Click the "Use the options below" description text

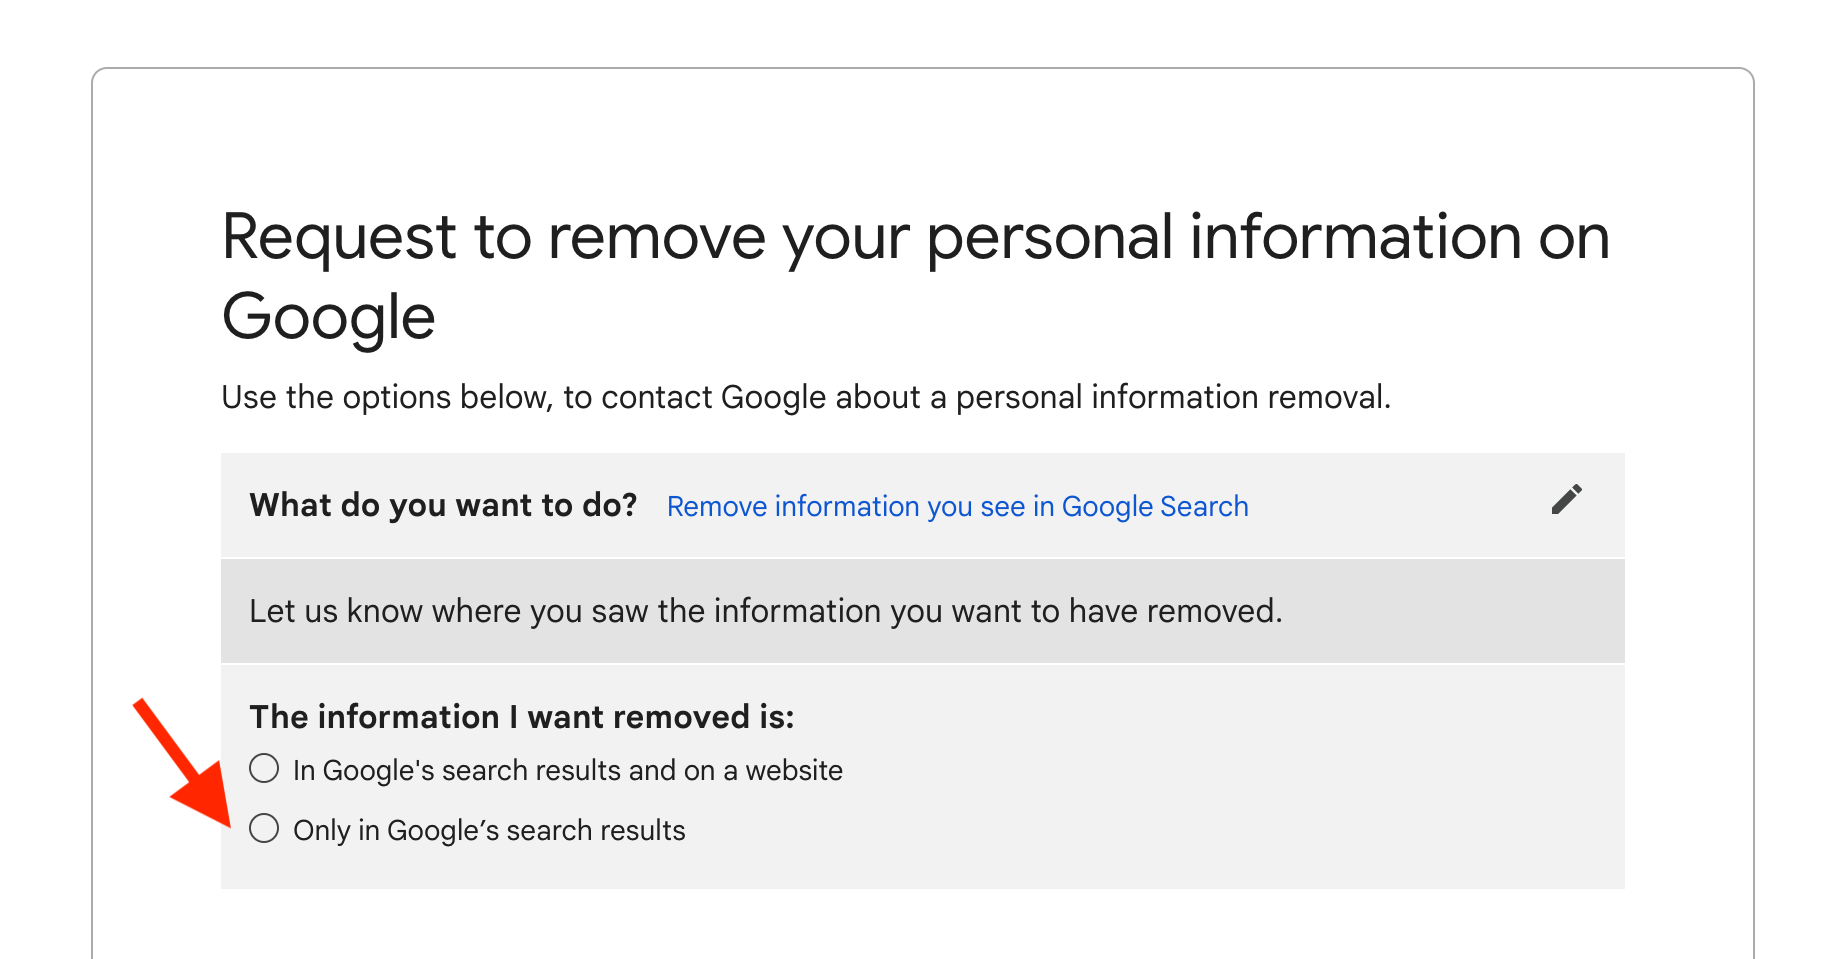click(805, 398)
